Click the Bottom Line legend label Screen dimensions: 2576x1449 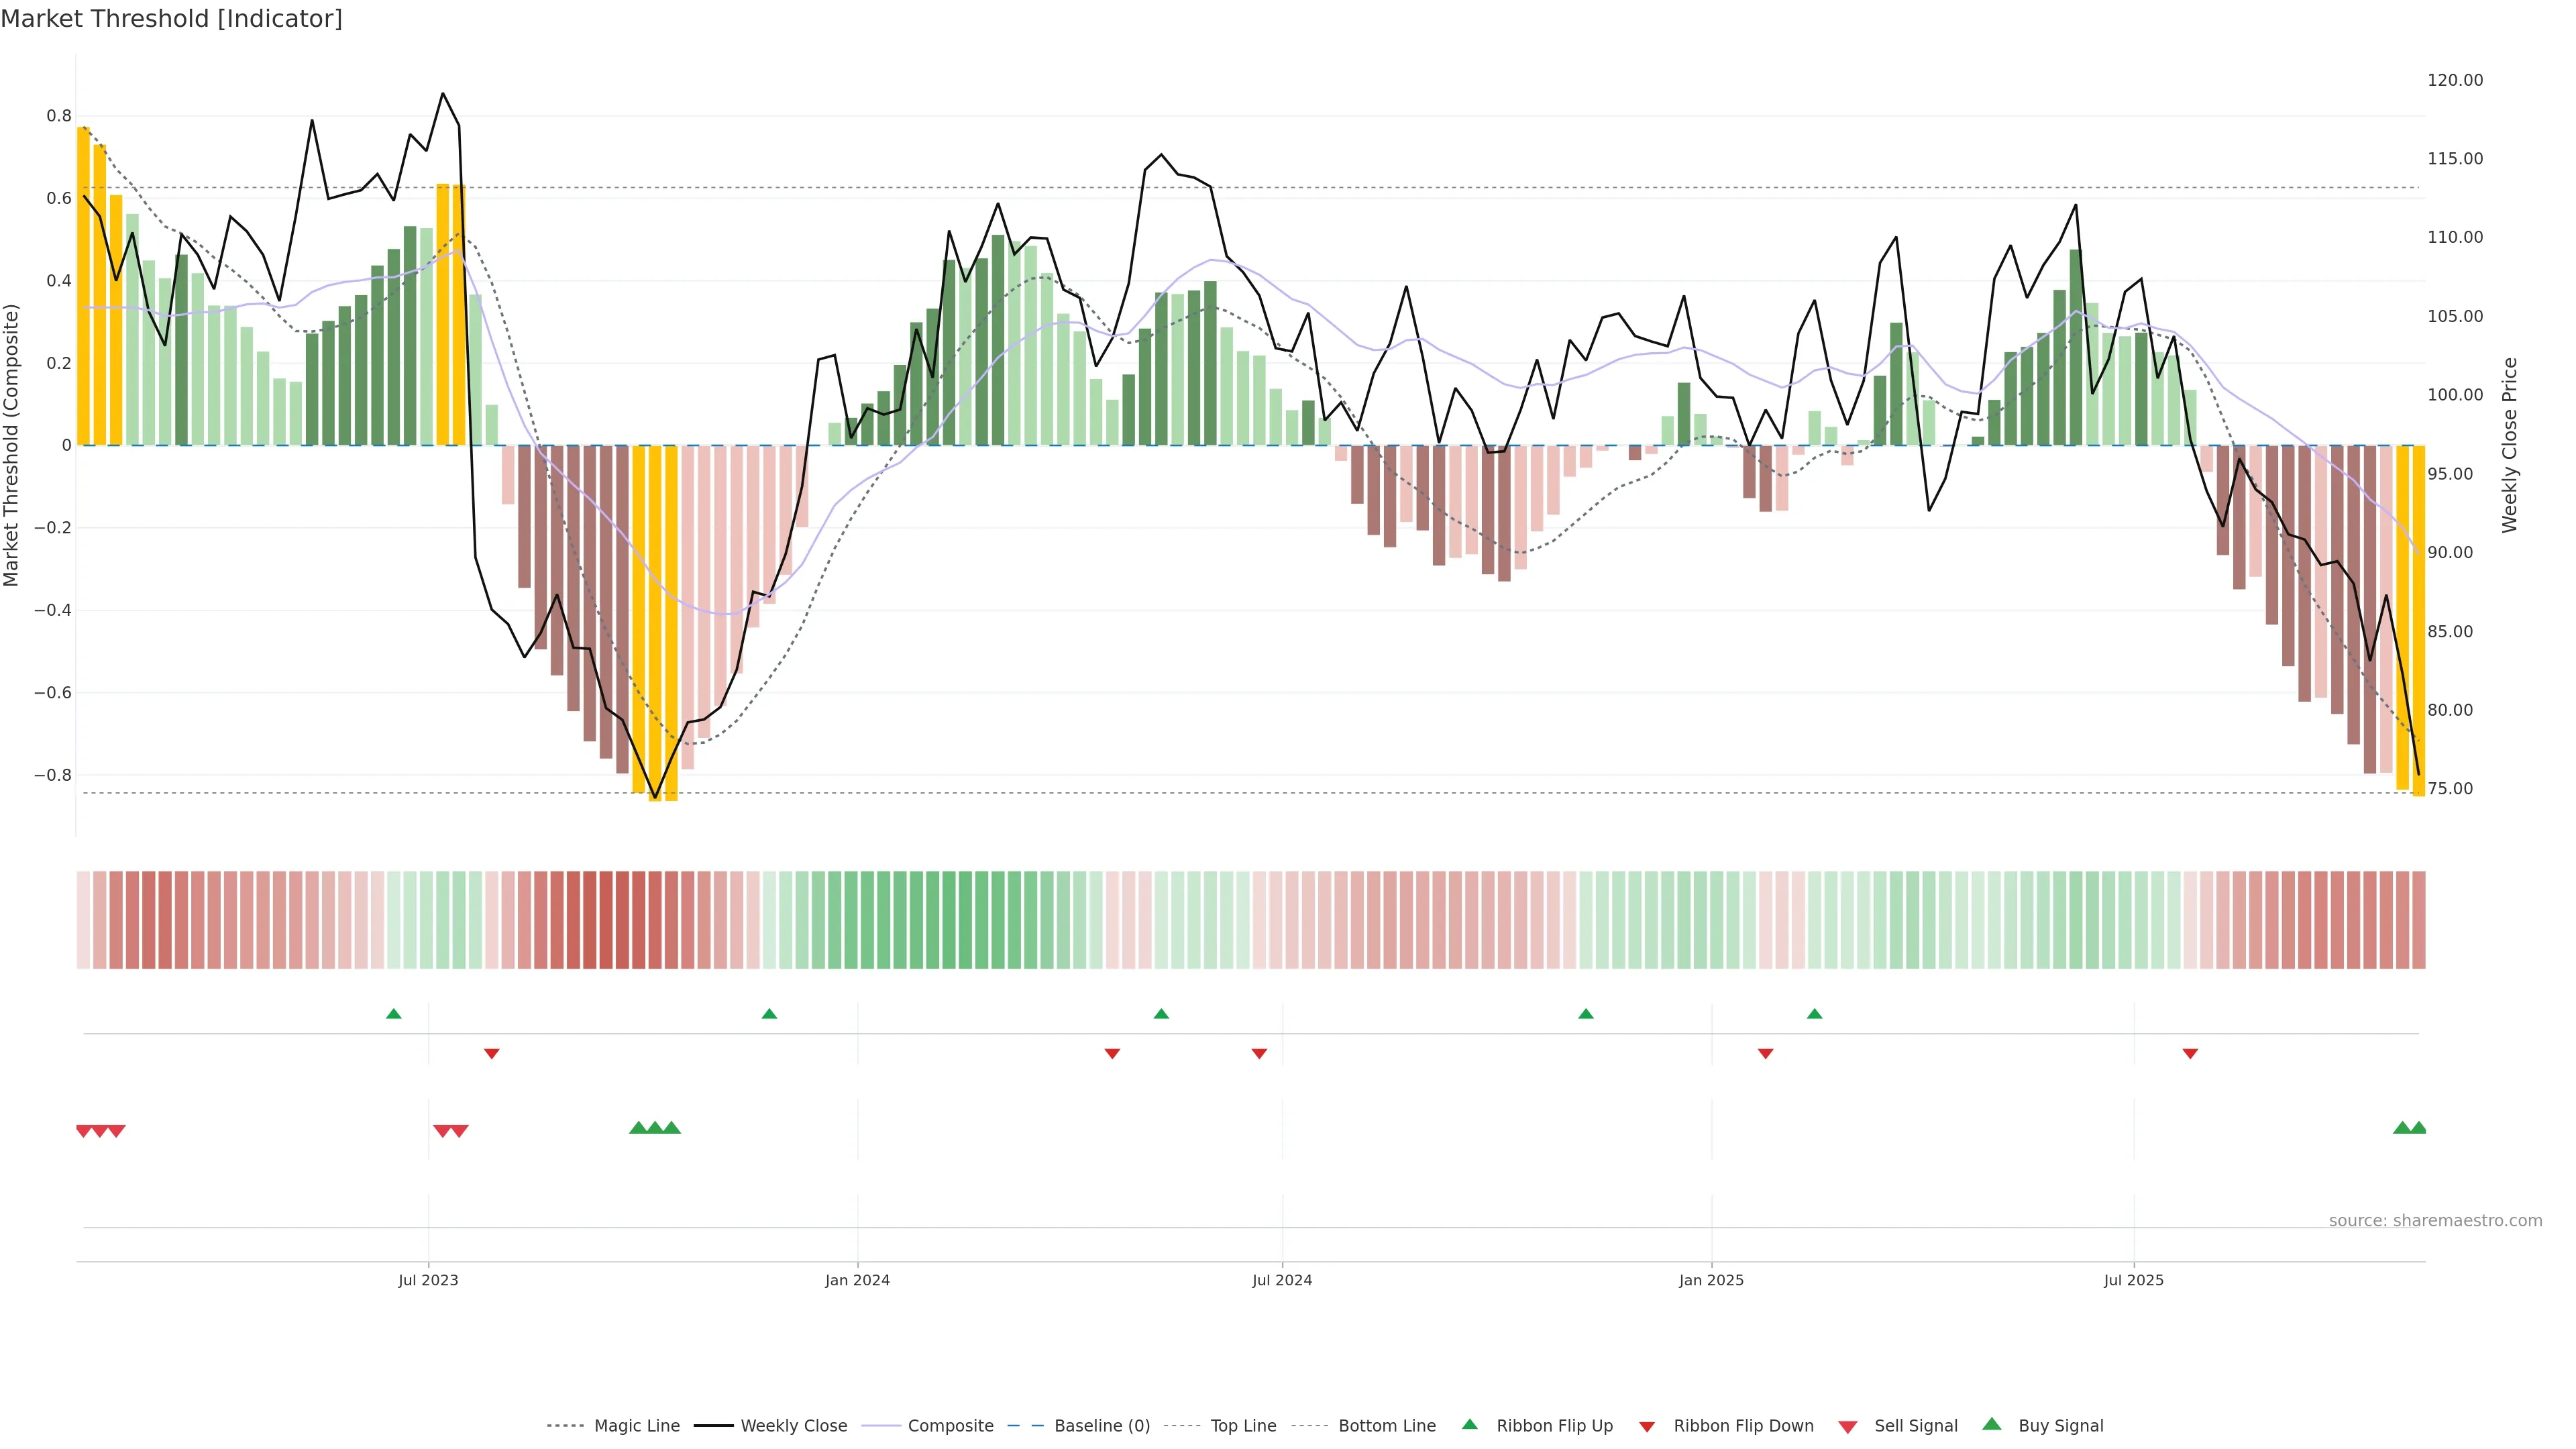coord(1386,1426)
